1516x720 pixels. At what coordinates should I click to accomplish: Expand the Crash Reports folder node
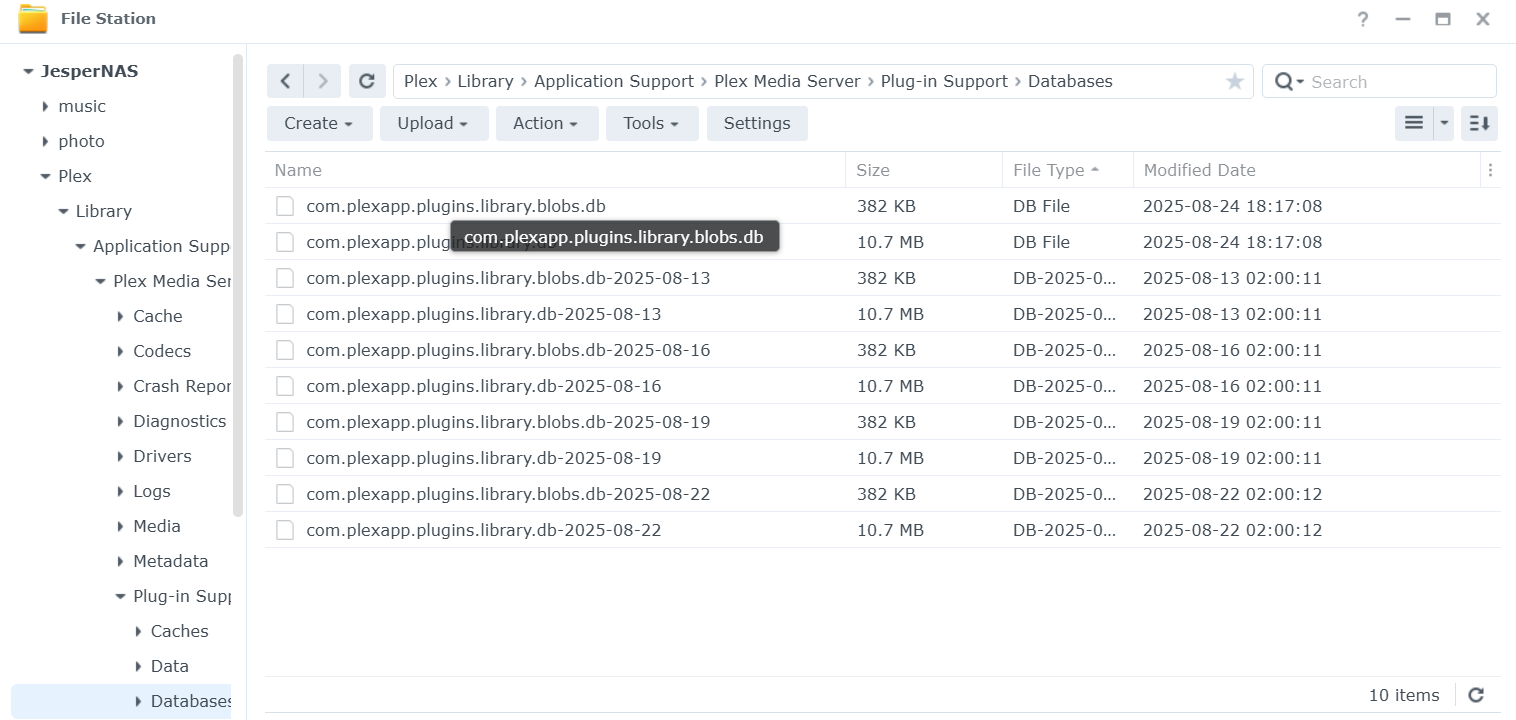pyautogui.click(x=120, y=387)
